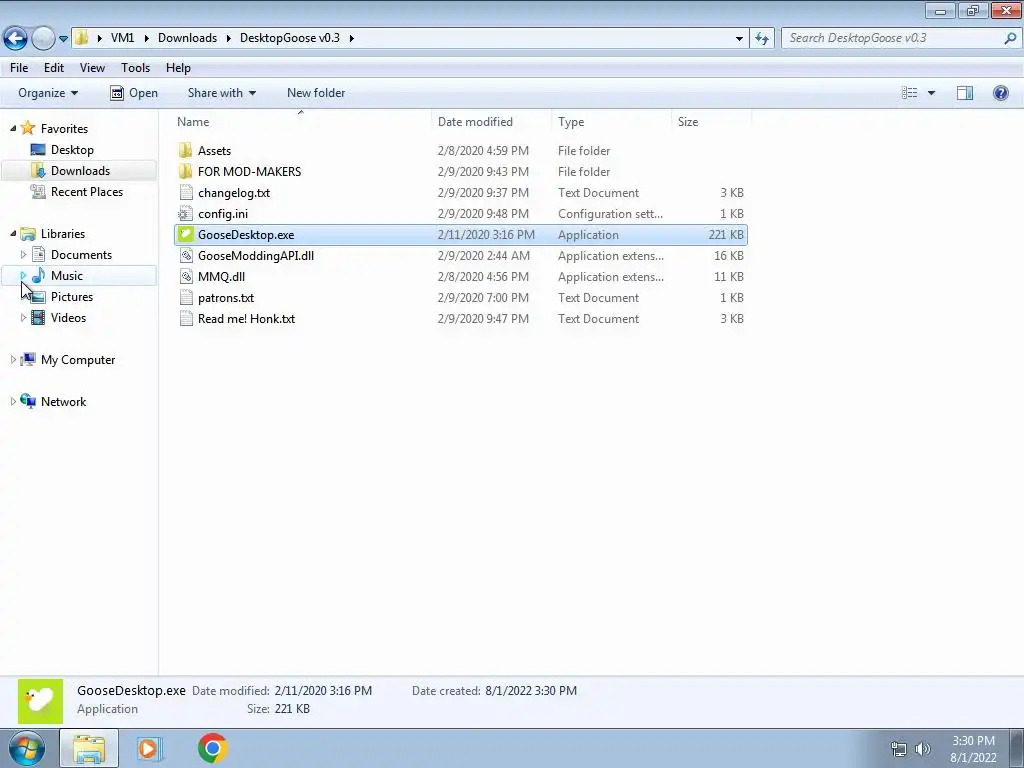Select the config.ini file icon
The height and width of the screenshot is (768, 1024).
185,214
